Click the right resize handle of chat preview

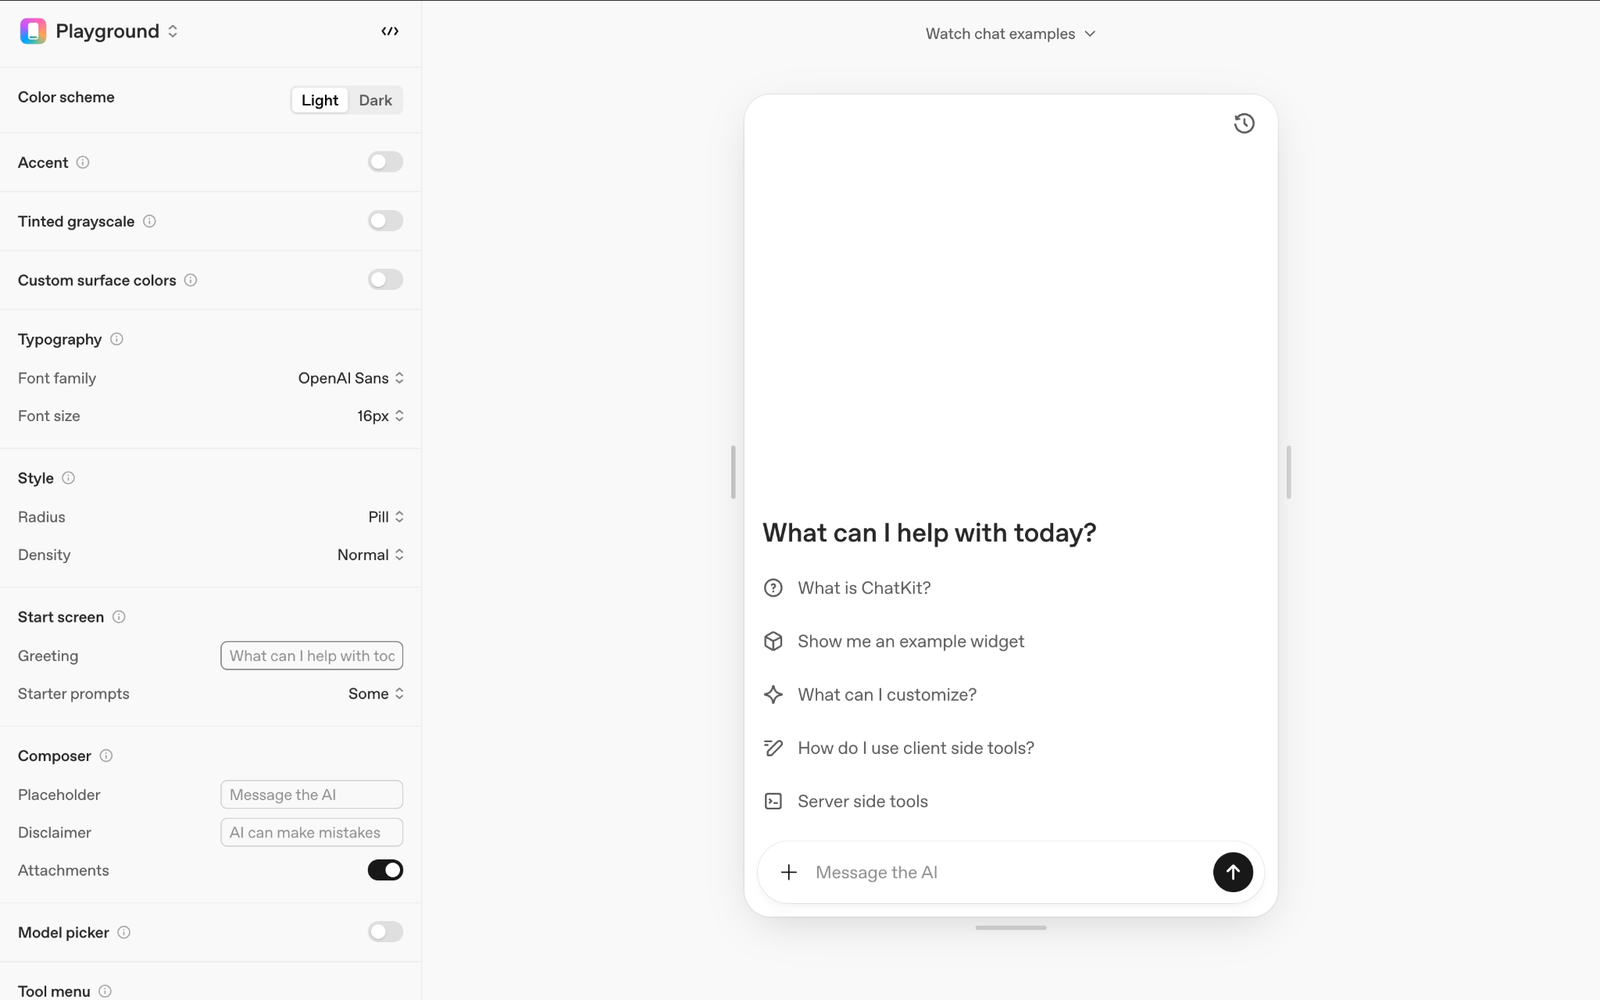[1288, 472]
